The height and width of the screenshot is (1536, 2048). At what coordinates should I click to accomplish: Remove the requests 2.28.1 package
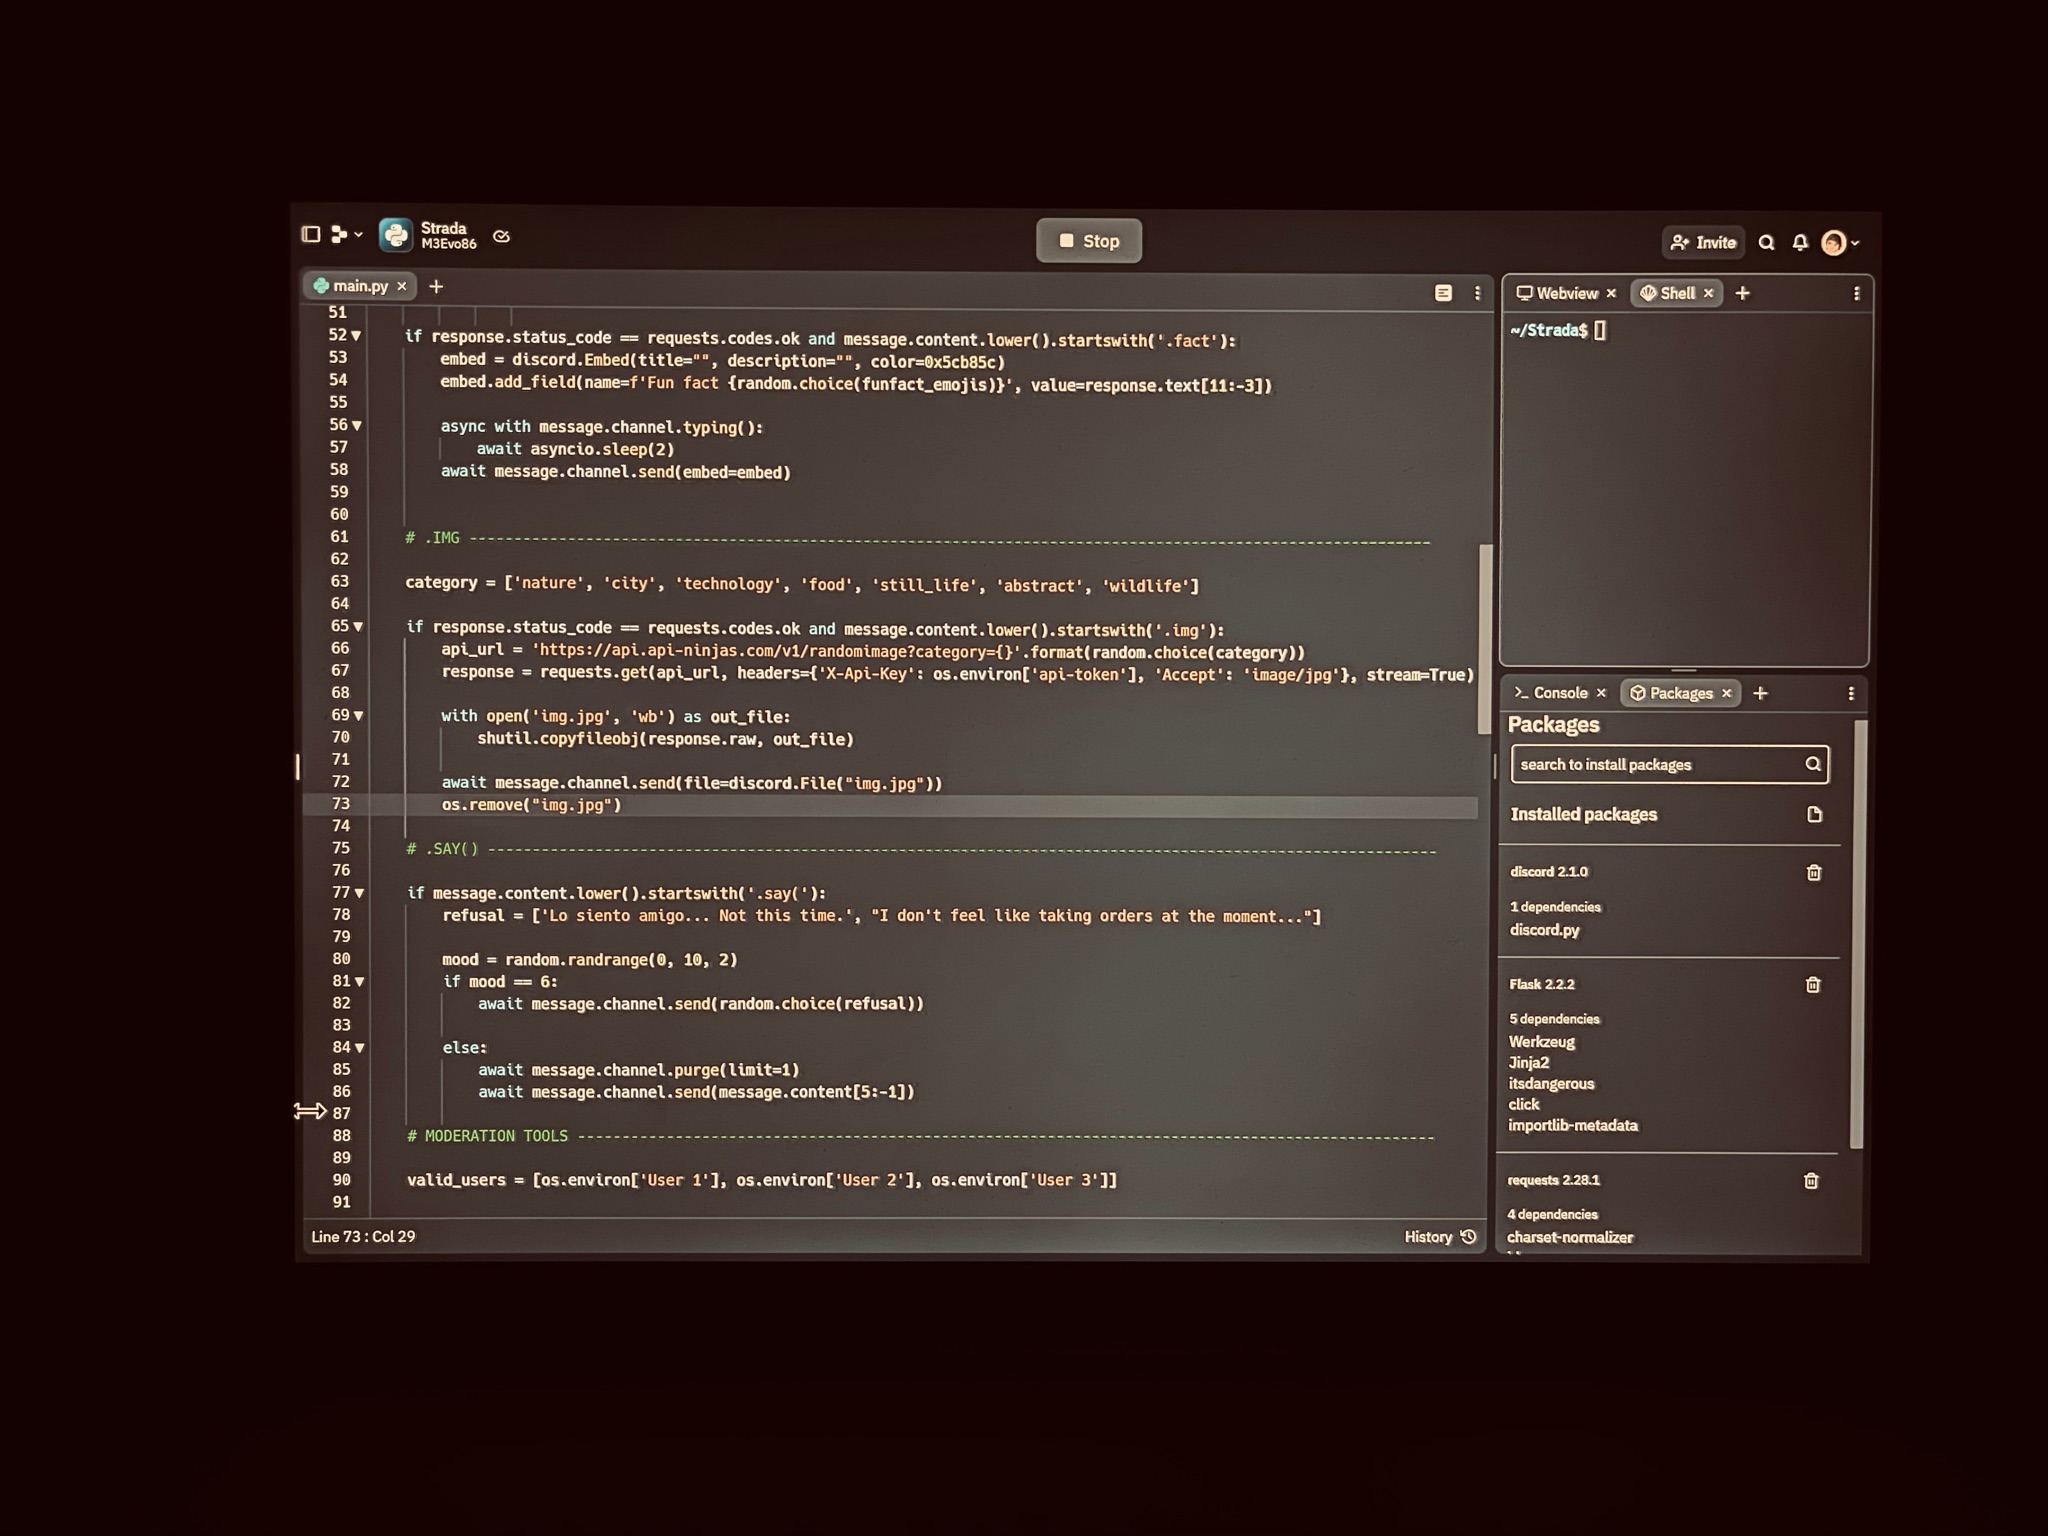(1811, 1181)
